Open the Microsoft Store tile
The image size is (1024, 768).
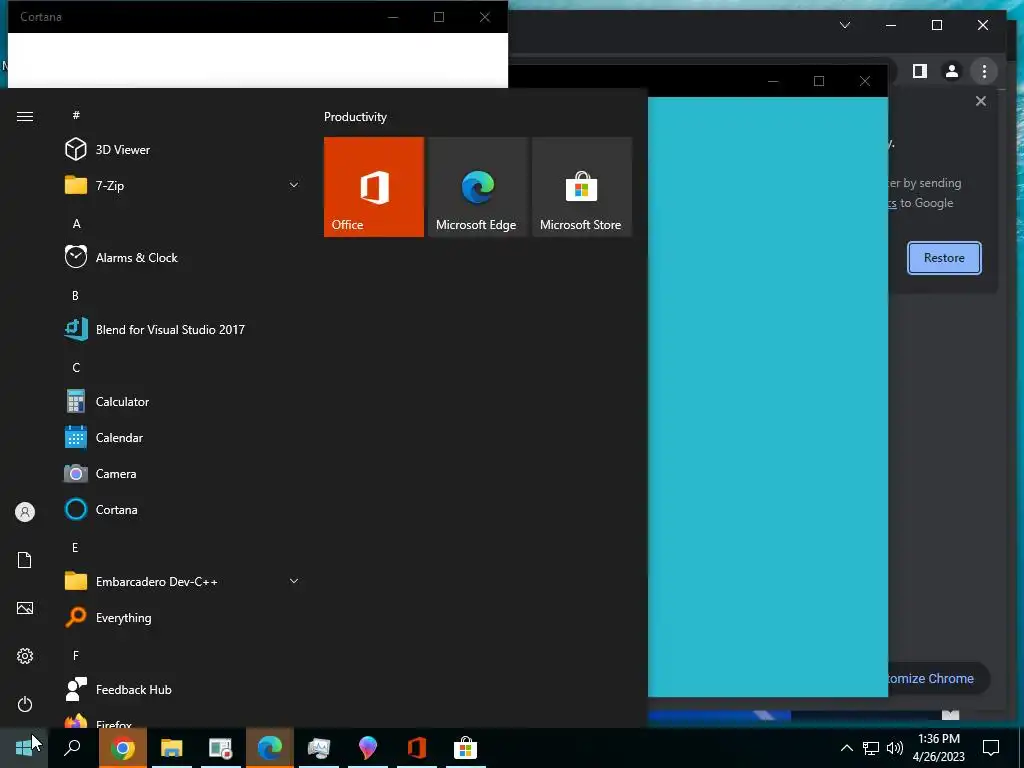[581, 187]
